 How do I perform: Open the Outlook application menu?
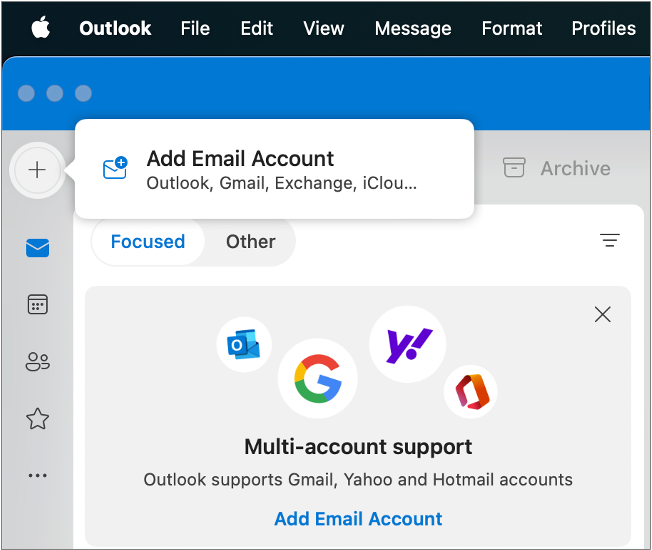click(115, 28)
